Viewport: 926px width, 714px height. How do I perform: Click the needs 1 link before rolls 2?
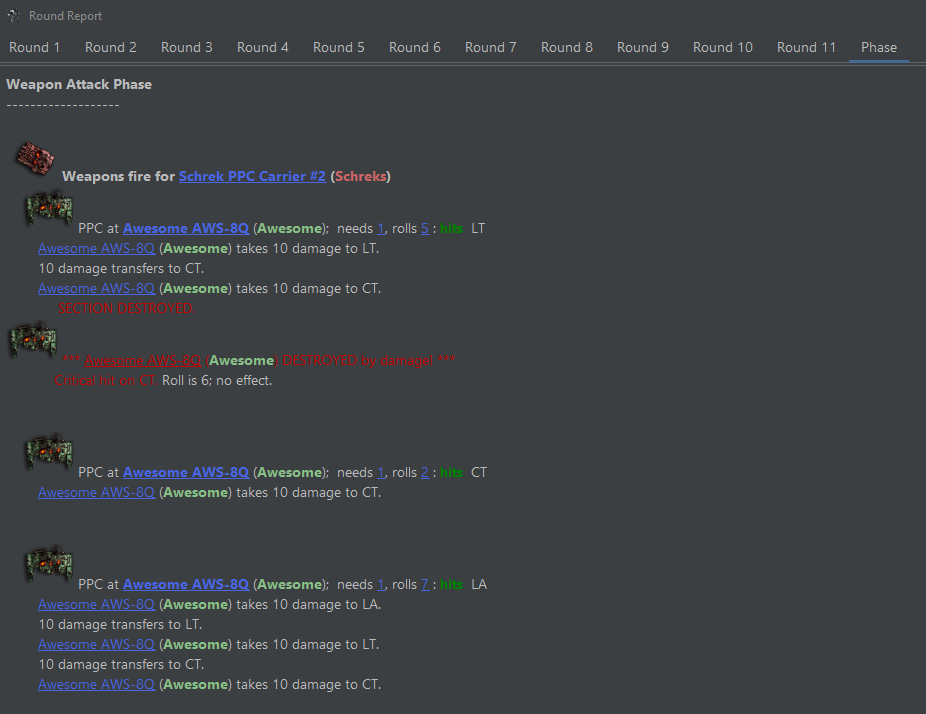(381, 472)
